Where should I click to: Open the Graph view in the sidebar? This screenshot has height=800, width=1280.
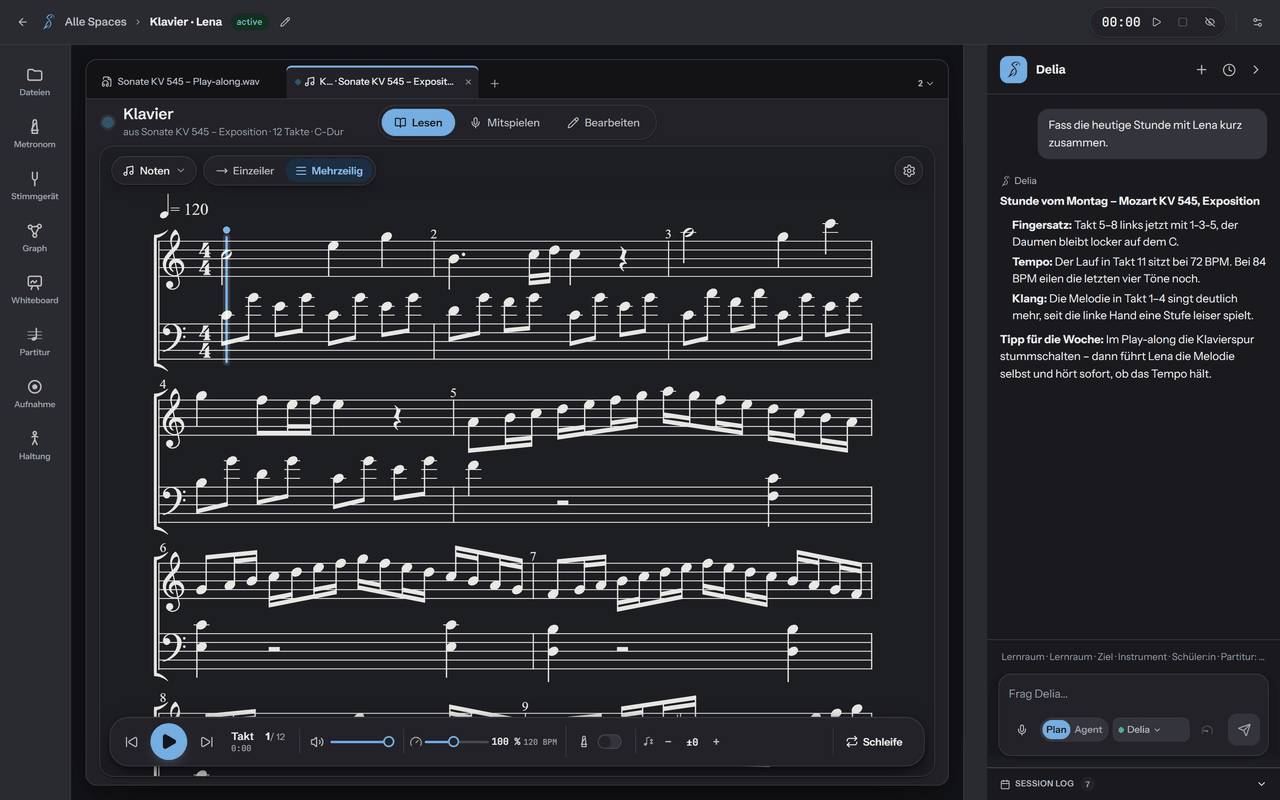(x=35, y=238)
